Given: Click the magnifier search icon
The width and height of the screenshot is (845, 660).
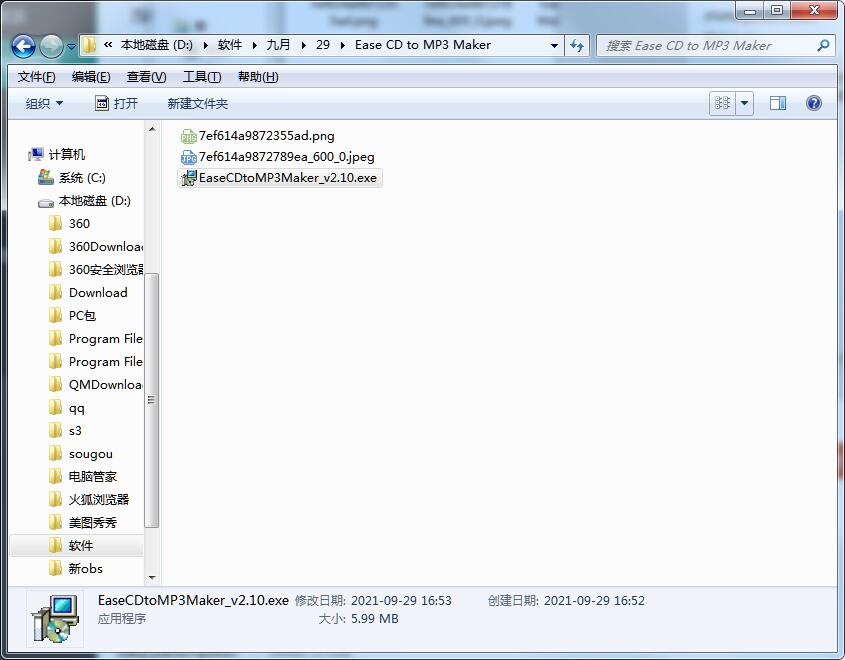Looking at the screenshot, I should click(x=822, y=46).
